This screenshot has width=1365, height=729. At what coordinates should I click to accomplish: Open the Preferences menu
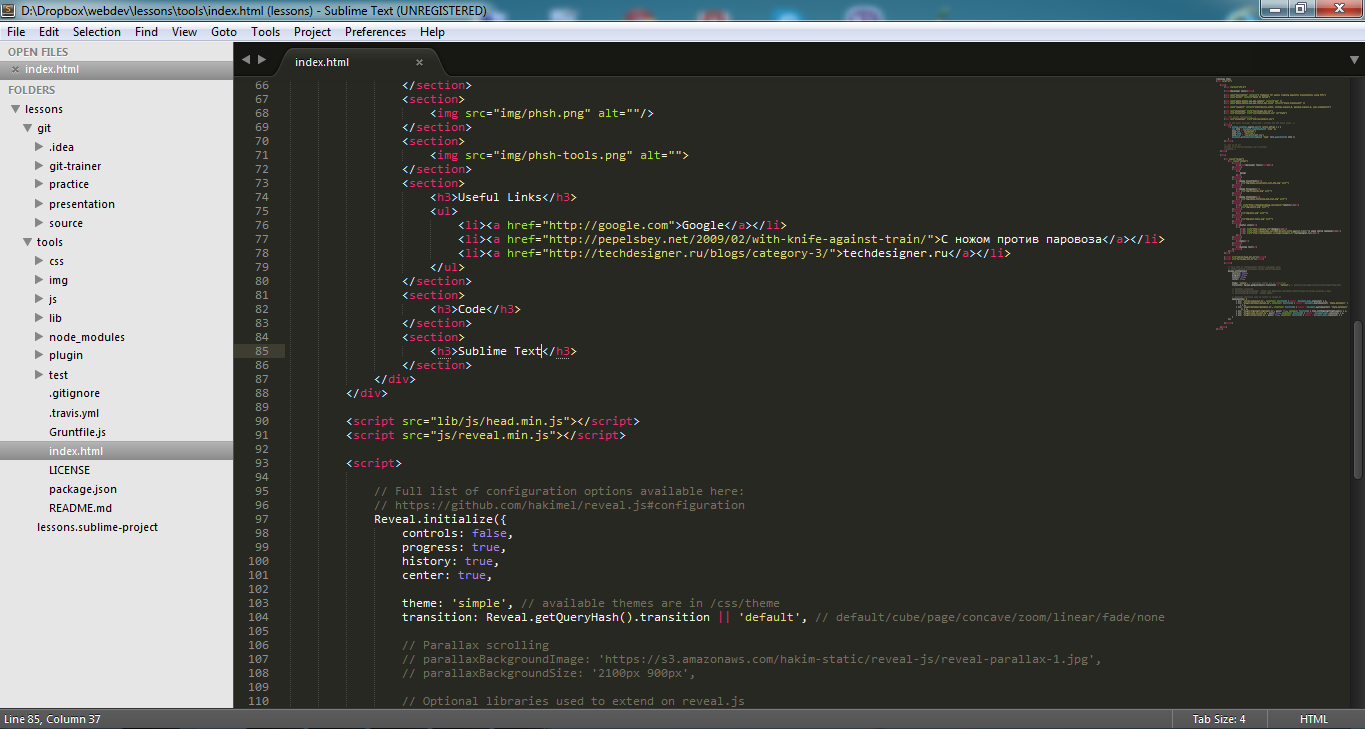[x=375, y=31]
